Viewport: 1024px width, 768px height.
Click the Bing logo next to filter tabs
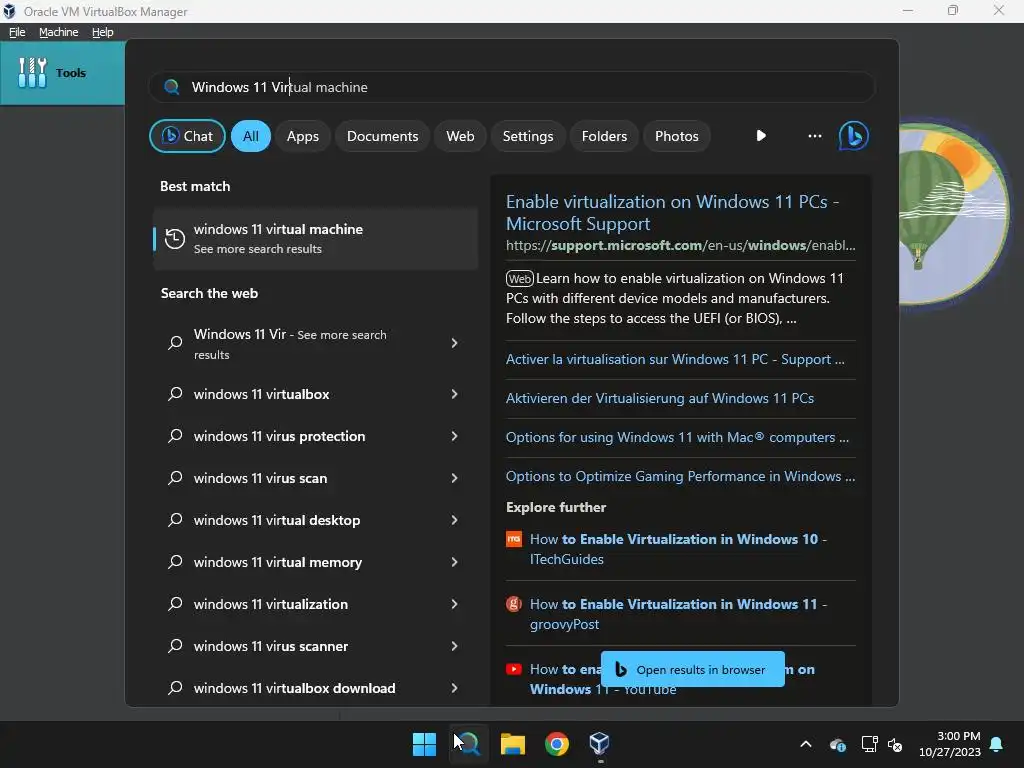(854, 136)
